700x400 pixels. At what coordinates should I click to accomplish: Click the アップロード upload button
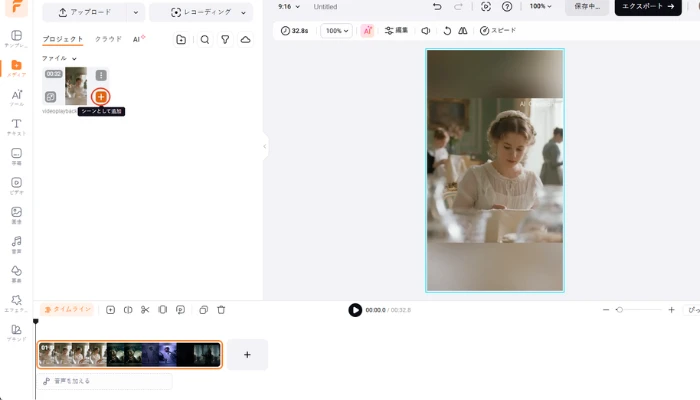click(x=84, y=13)
